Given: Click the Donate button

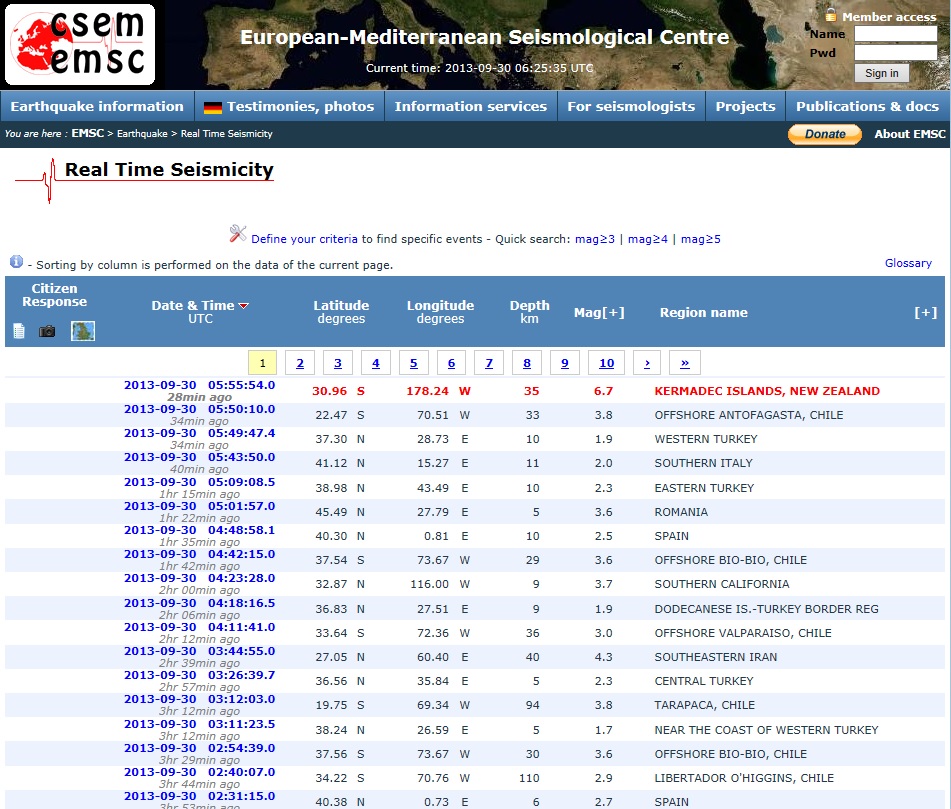Looking at the screenshot, I should 825,134.
